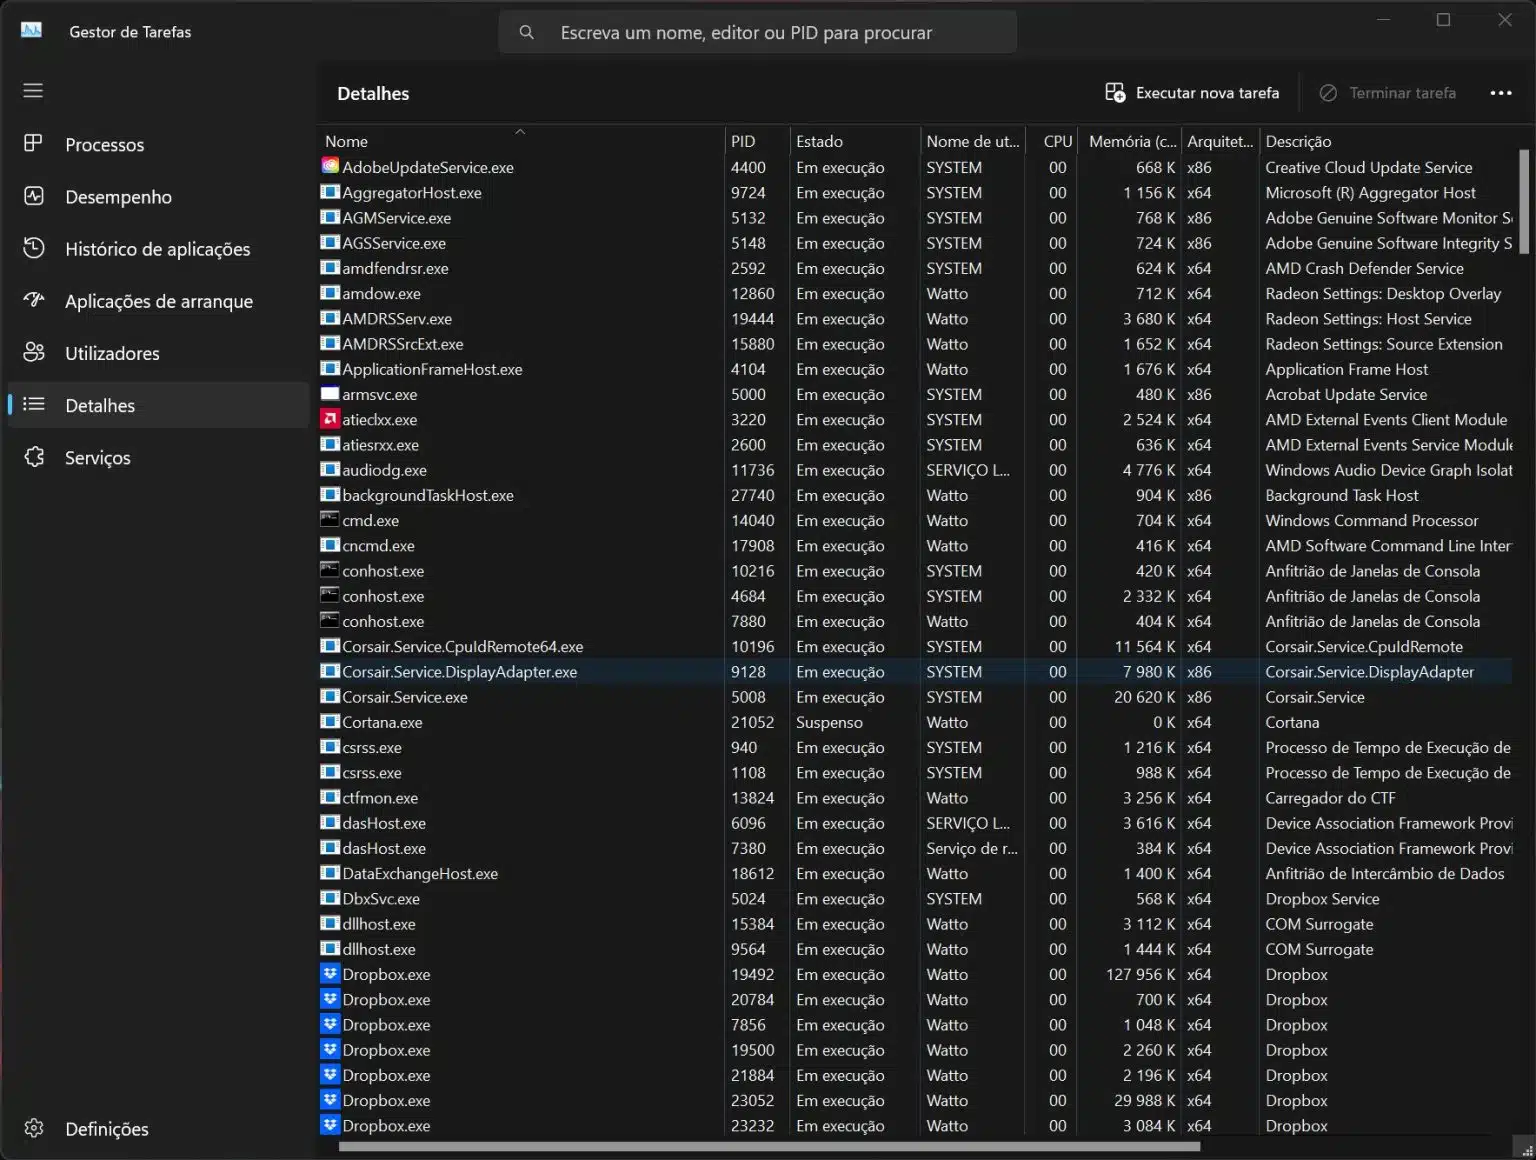The width and height of the screenshot is (1536, 1160).
Task: Click Radeon Settings: Desktop Overlay description
Action: tap(1383, 293)
